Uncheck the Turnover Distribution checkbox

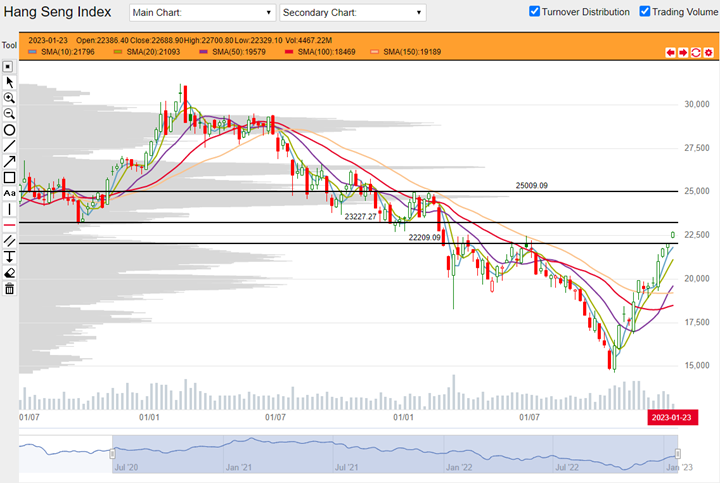coord(534,11)
